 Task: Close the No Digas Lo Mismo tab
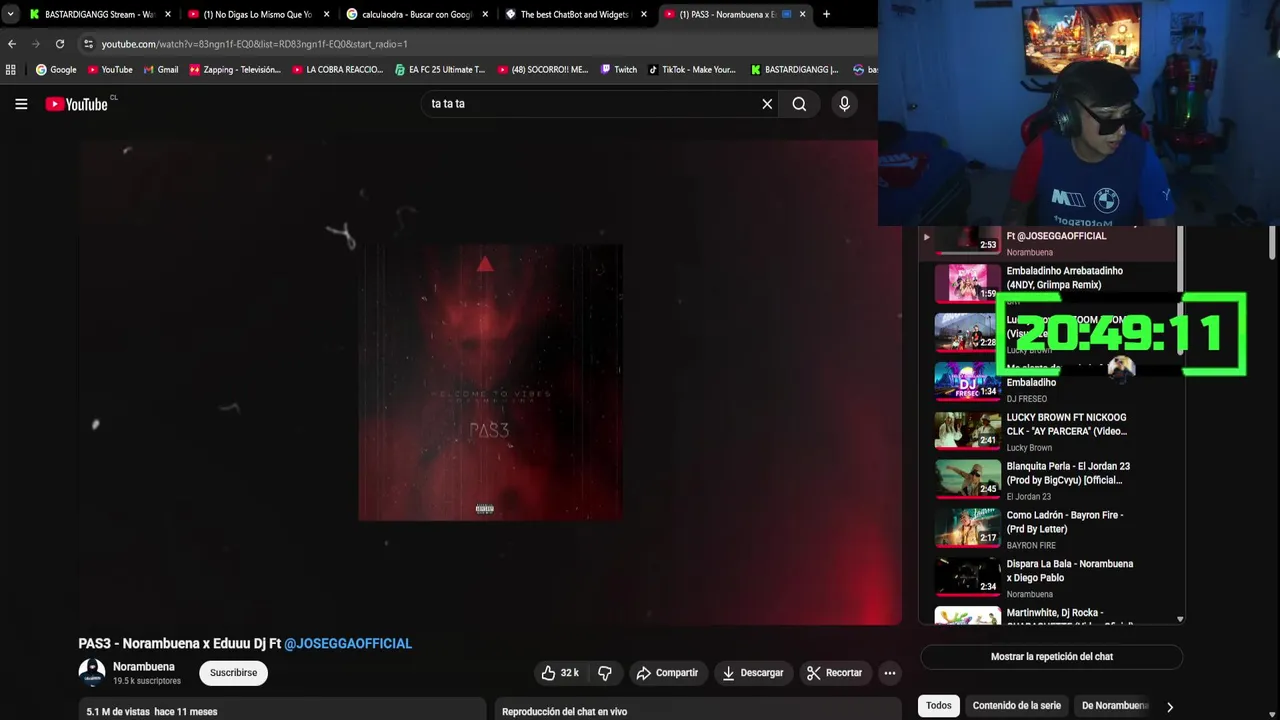click(326, 14)
